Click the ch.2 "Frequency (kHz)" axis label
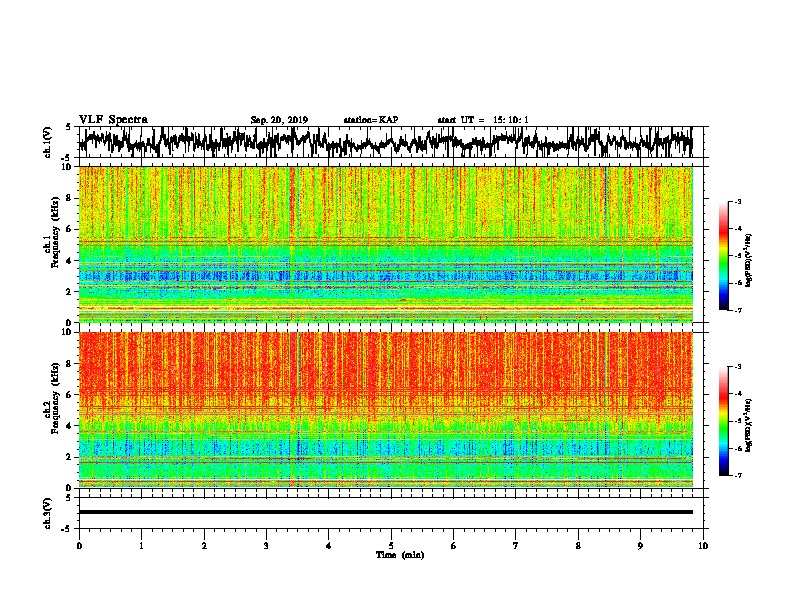This screenshot has height=612, width=792. click(x=55, y=398)
